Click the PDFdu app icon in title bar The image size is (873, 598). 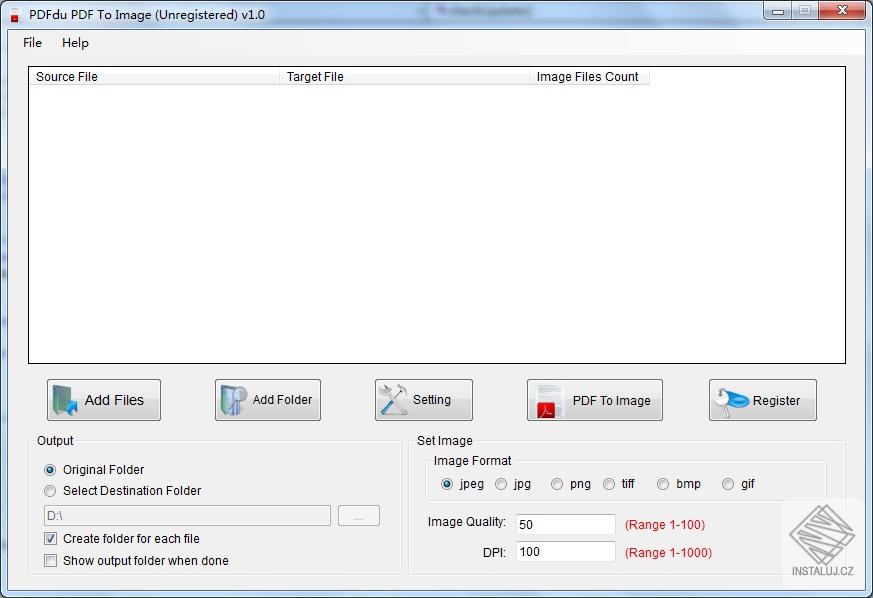pyautogui.click(x=15, y=16)
